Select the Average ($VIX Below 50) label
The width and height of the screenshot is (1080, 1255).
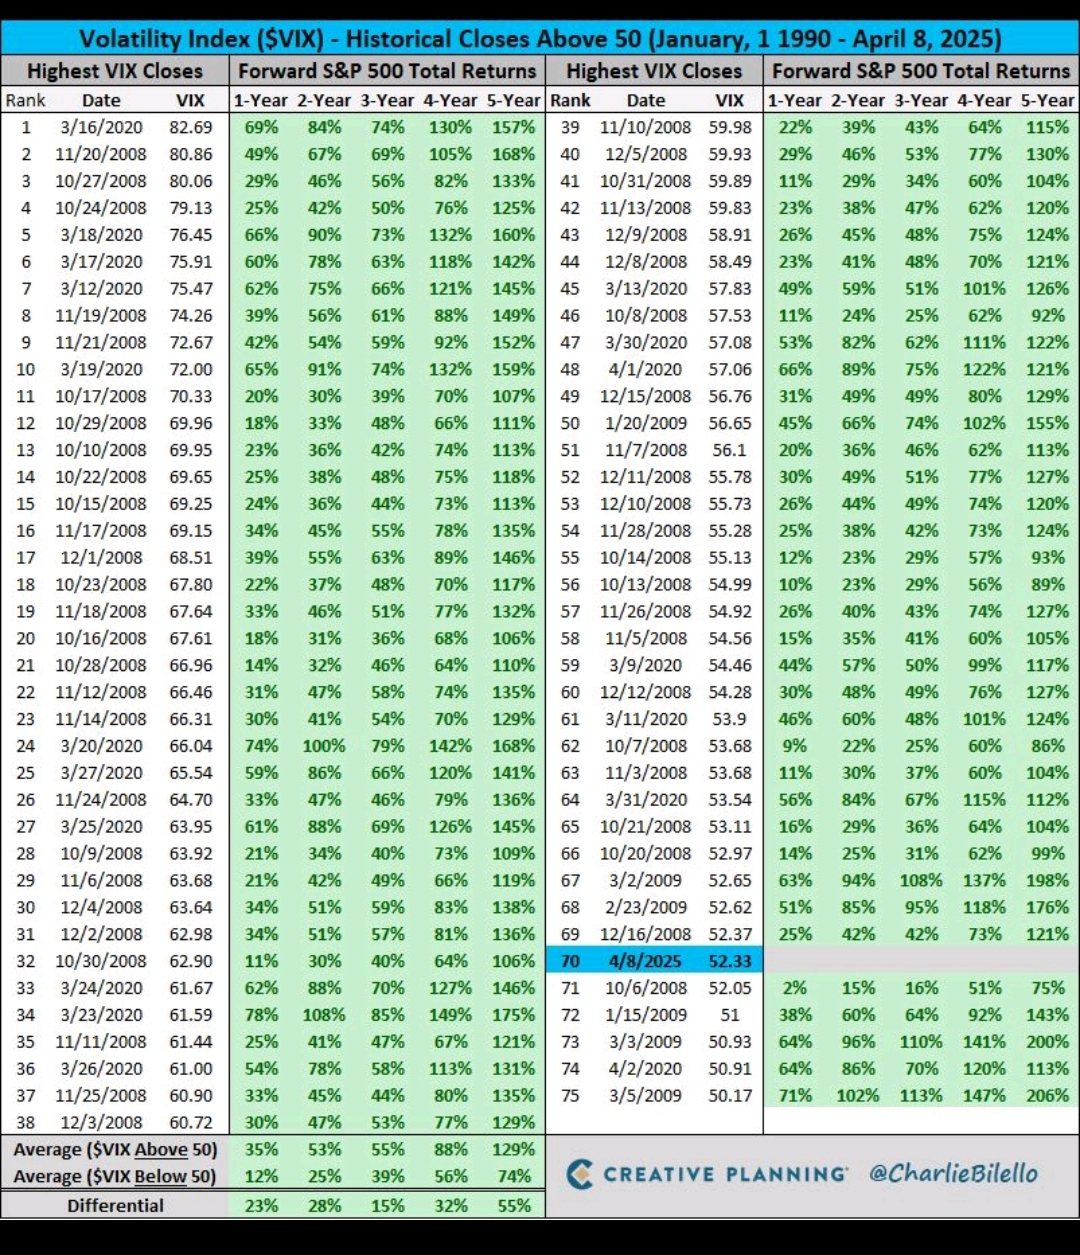[x=115, y=1176]
